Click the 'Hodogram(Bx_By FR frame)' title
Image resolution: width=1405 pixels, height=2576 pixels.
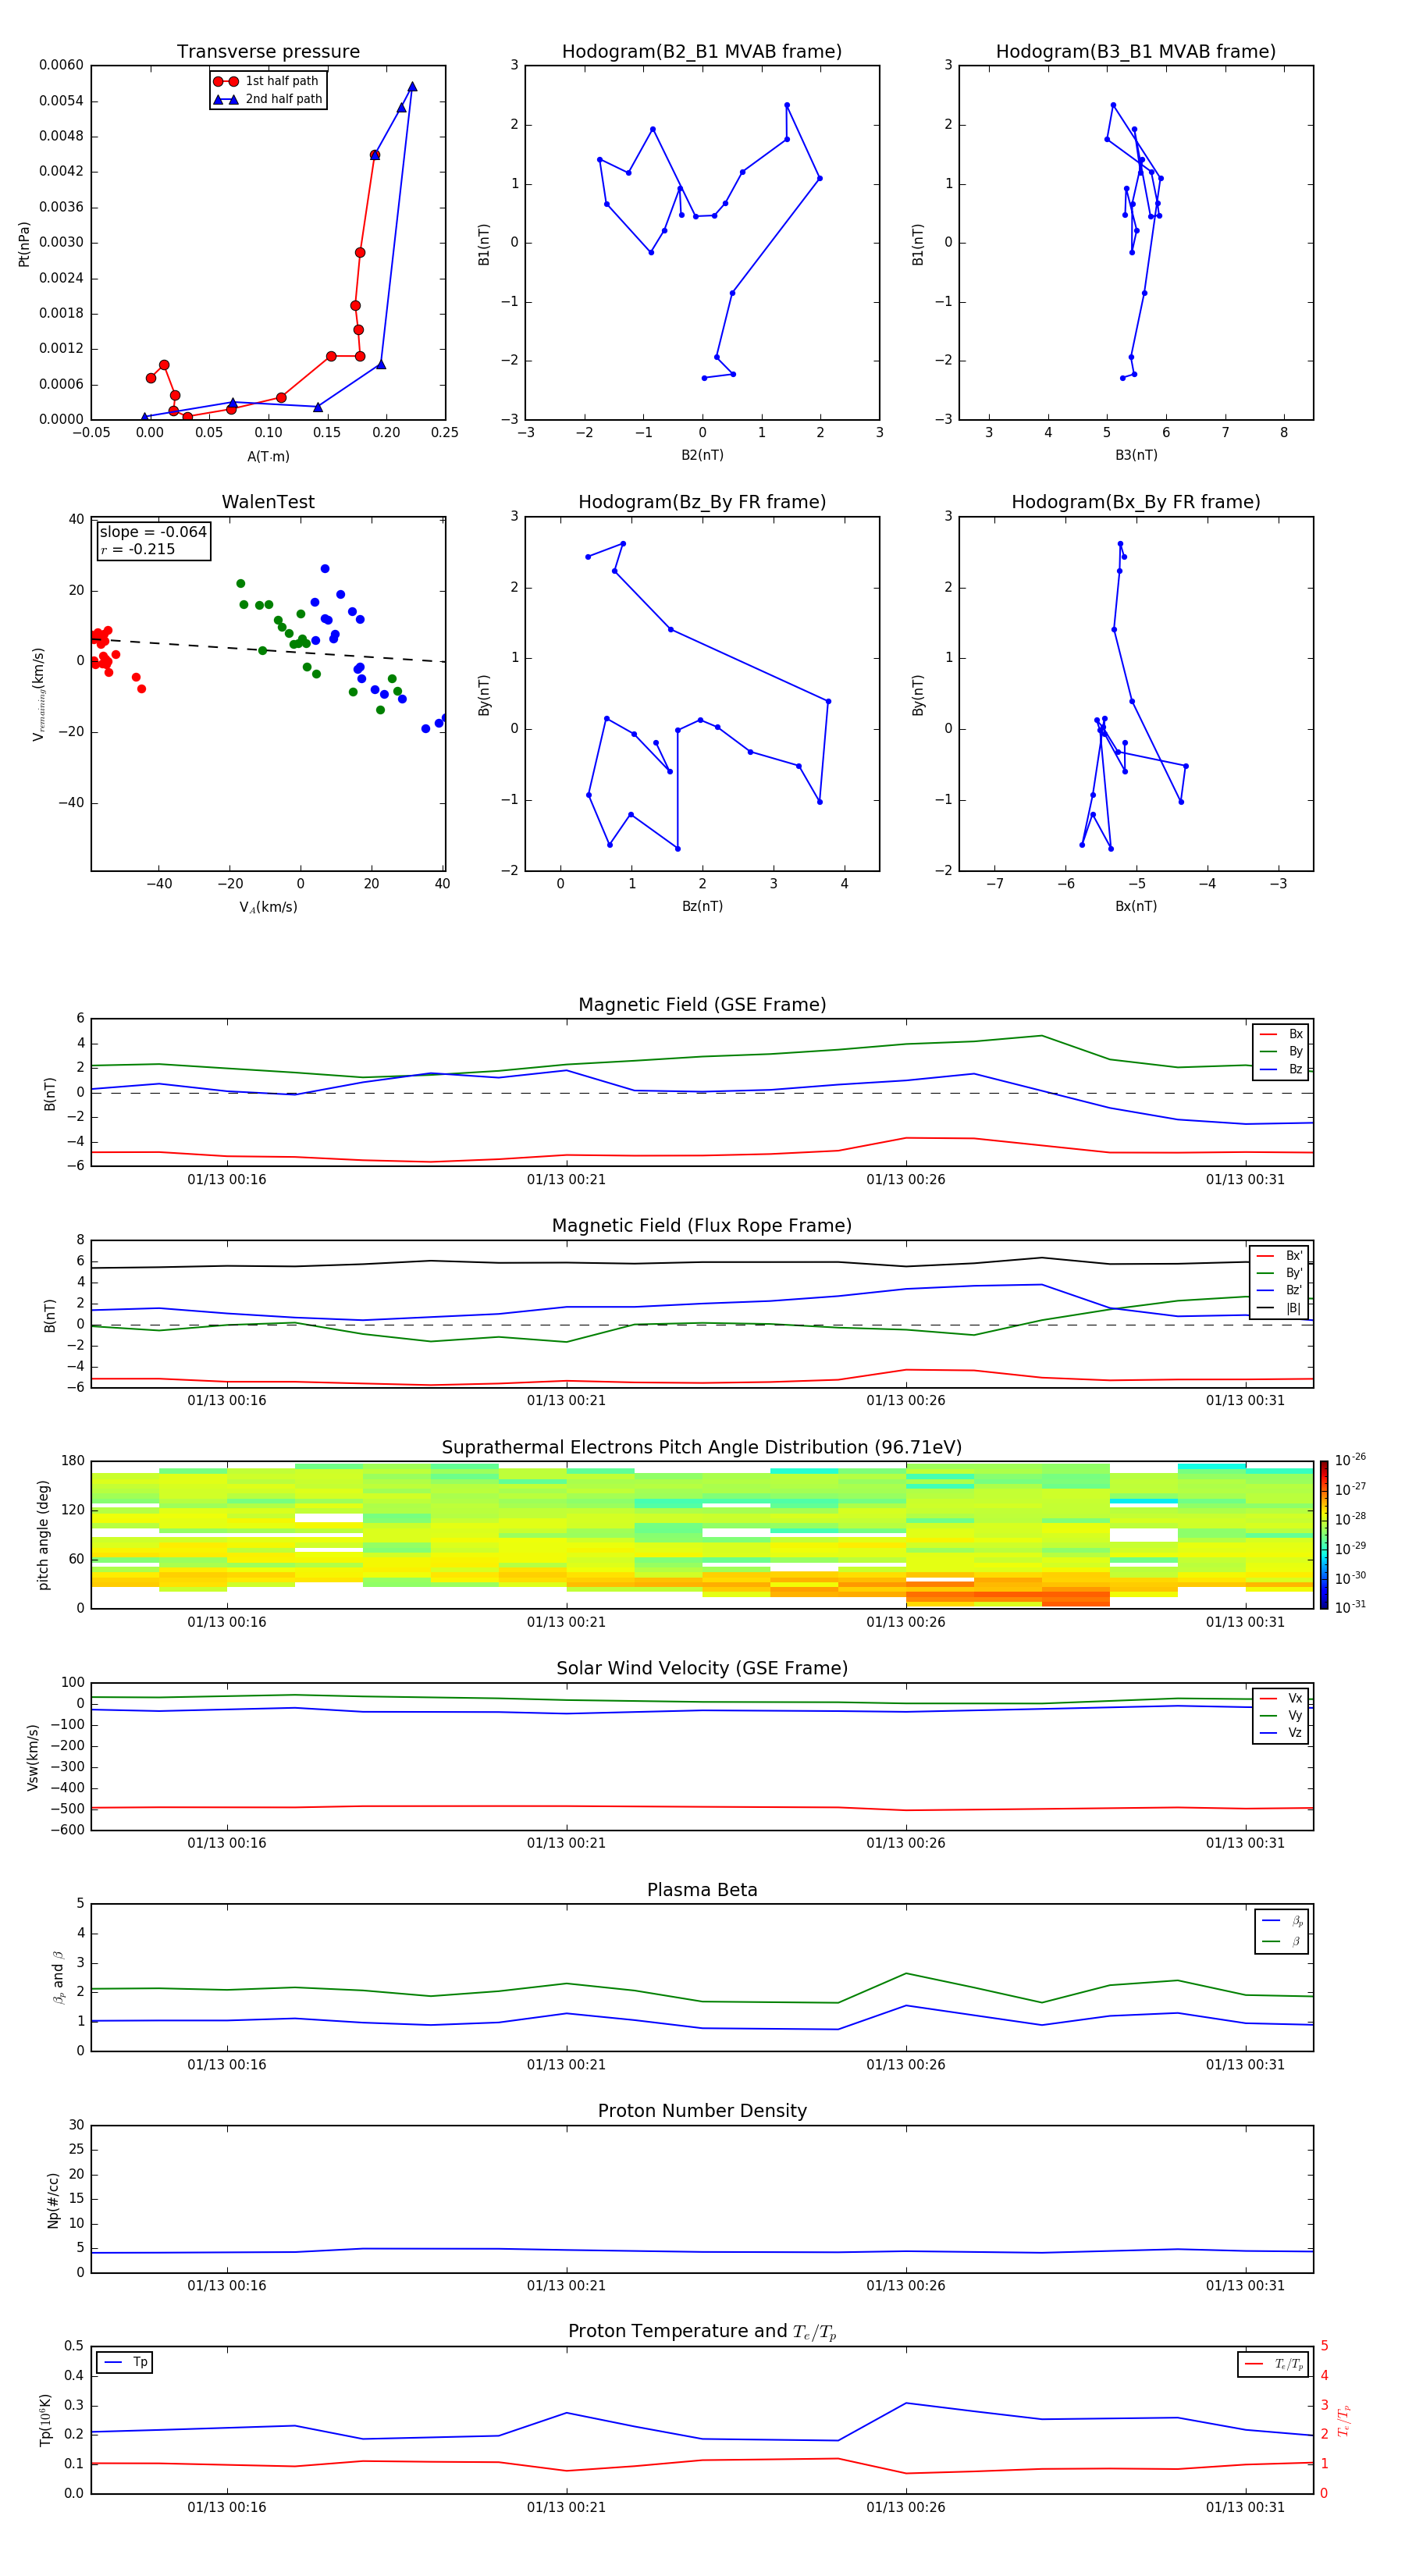[x=1136, y=502]
